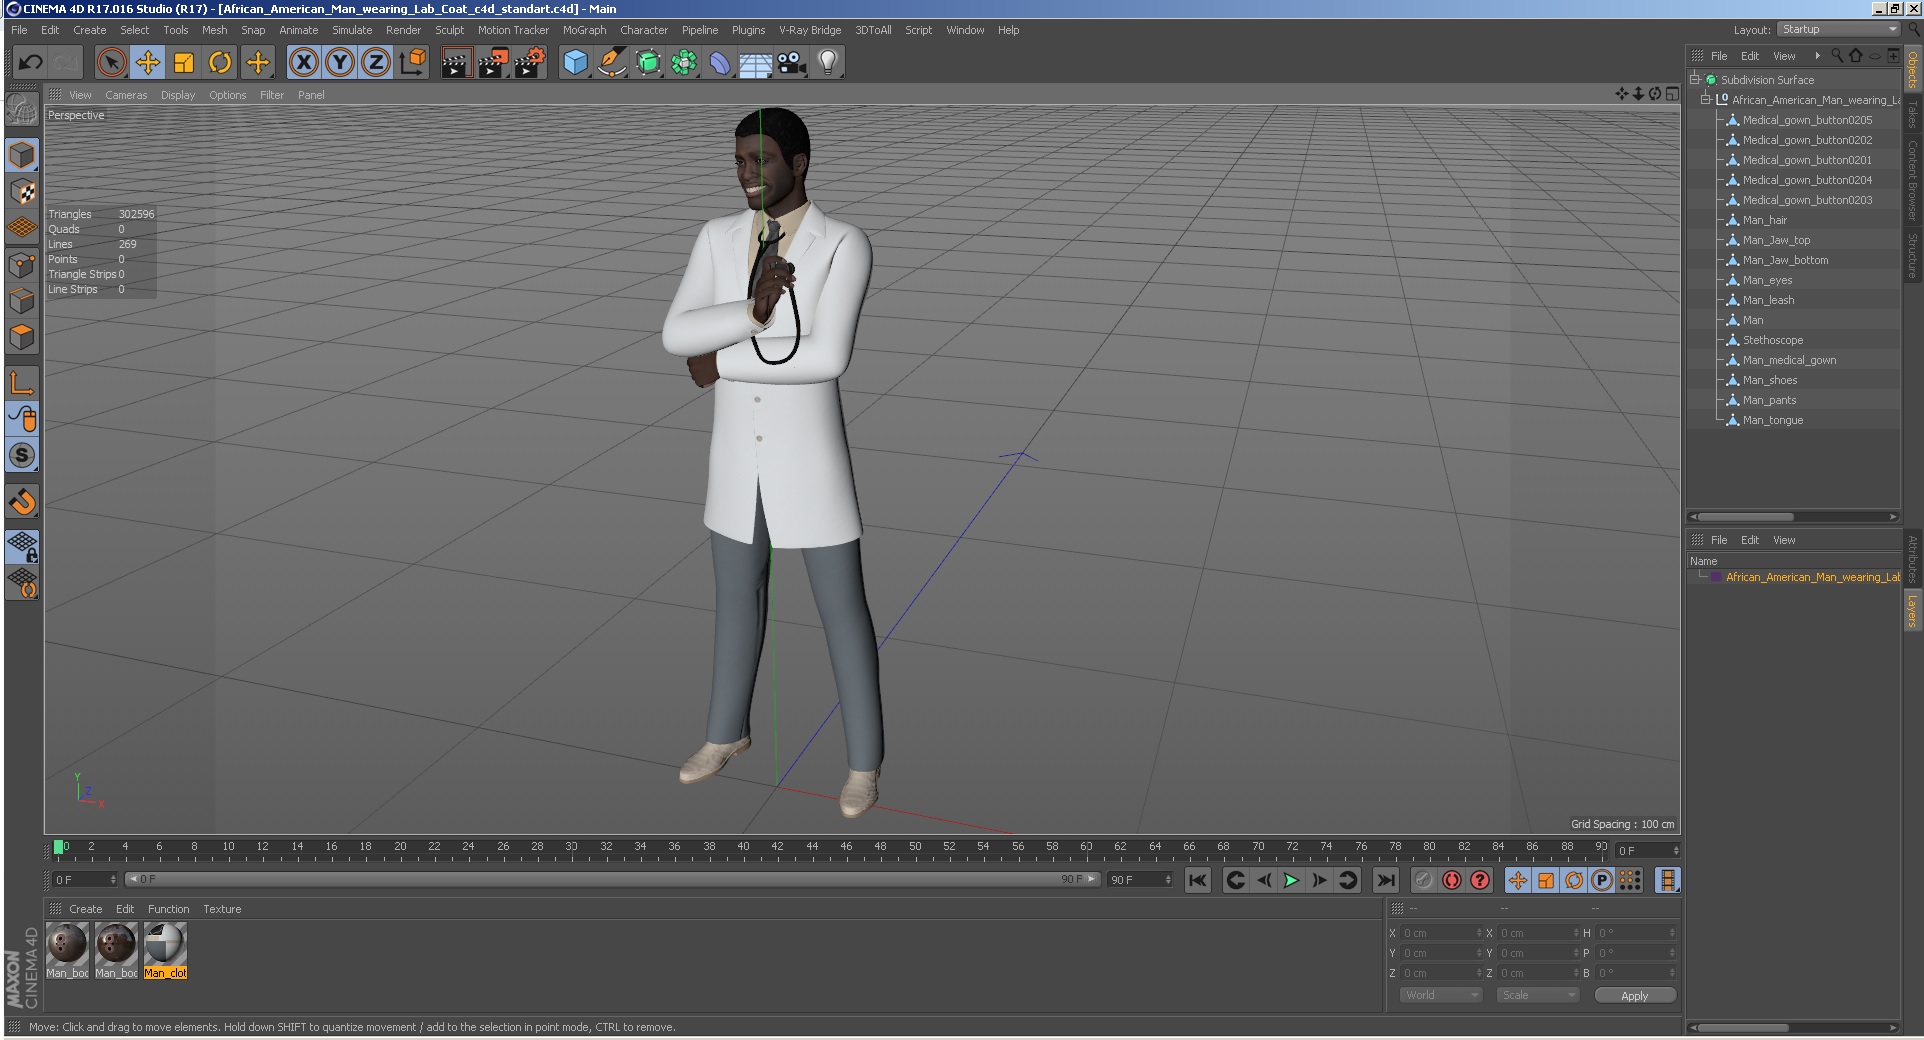Open the MoGraph array objects icon

[684, 63]
